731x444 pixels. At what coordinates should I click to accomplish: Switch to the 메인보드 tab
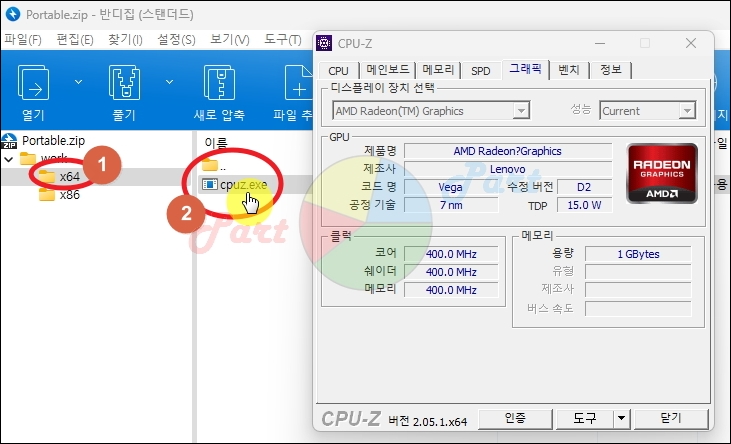pos(387,70)
